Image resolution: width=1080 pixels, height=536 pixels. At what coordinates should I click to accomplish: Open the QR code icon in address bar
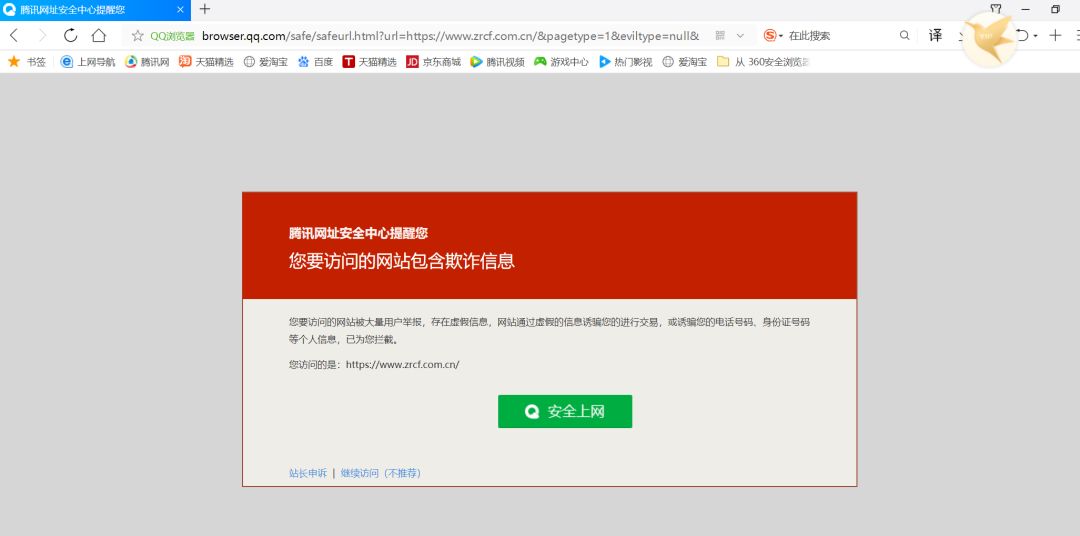pos(720,35)
